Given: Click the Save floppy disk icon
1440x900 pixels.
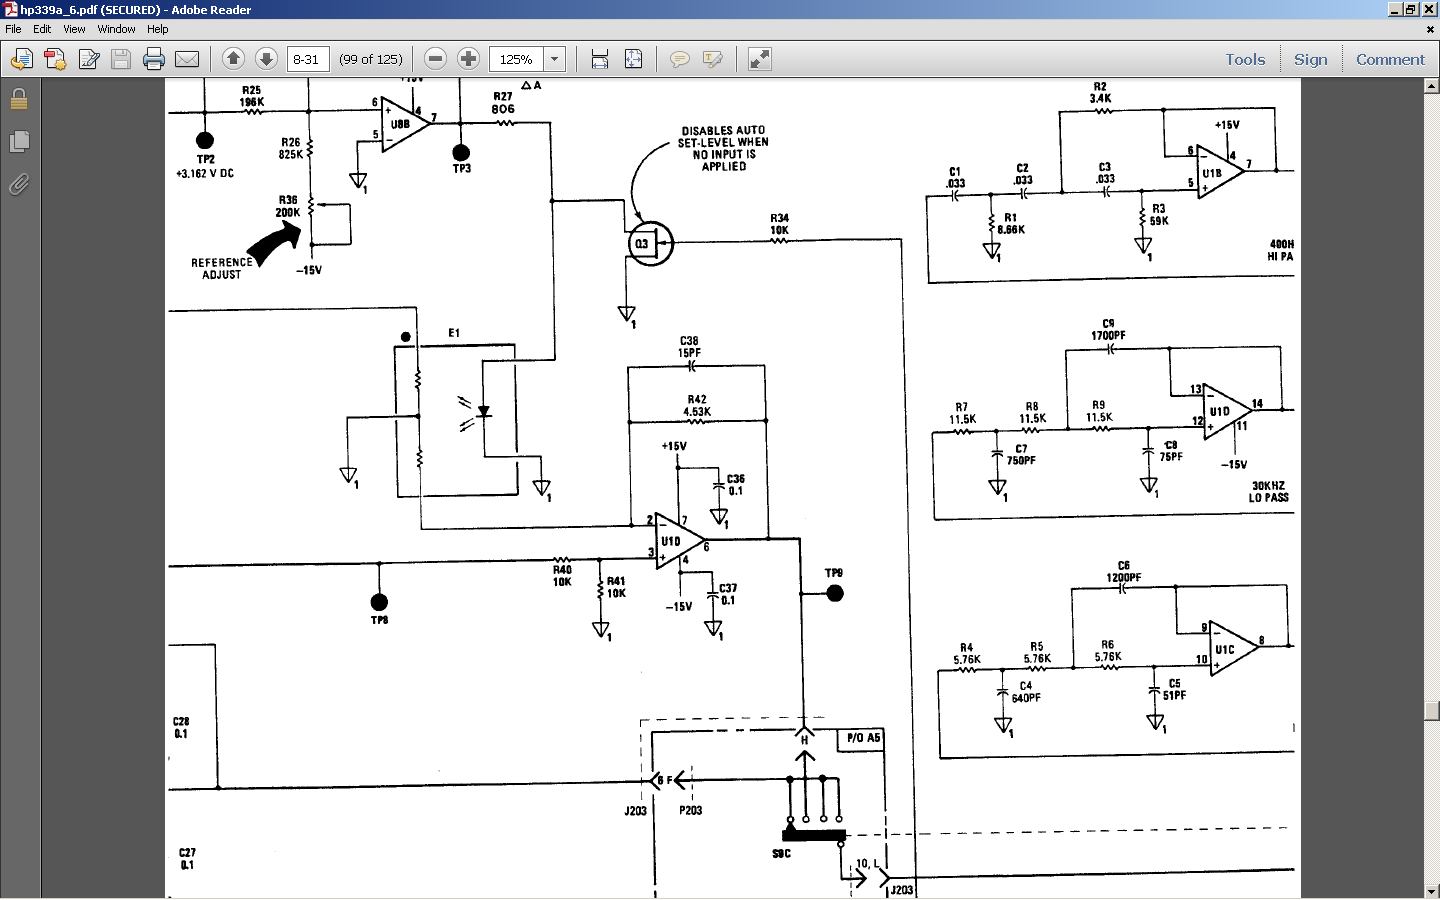Looking at the screenshot, I should coord(121,60).
